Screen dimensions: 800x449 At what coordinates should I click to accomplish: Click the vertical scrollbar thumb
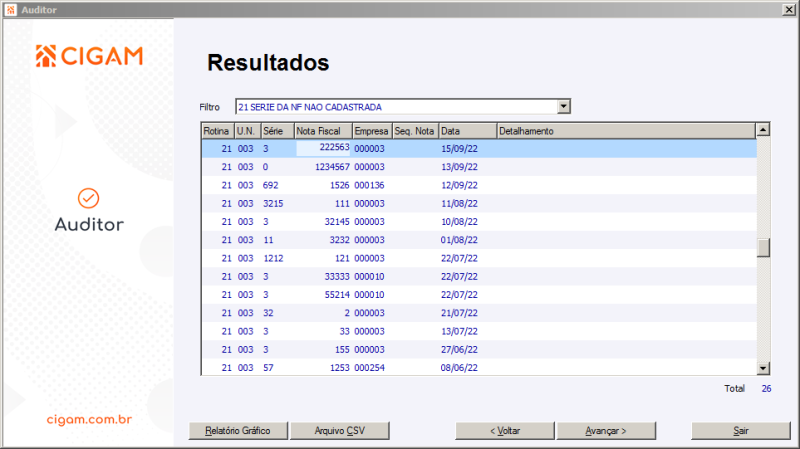(x=763, y=248)
